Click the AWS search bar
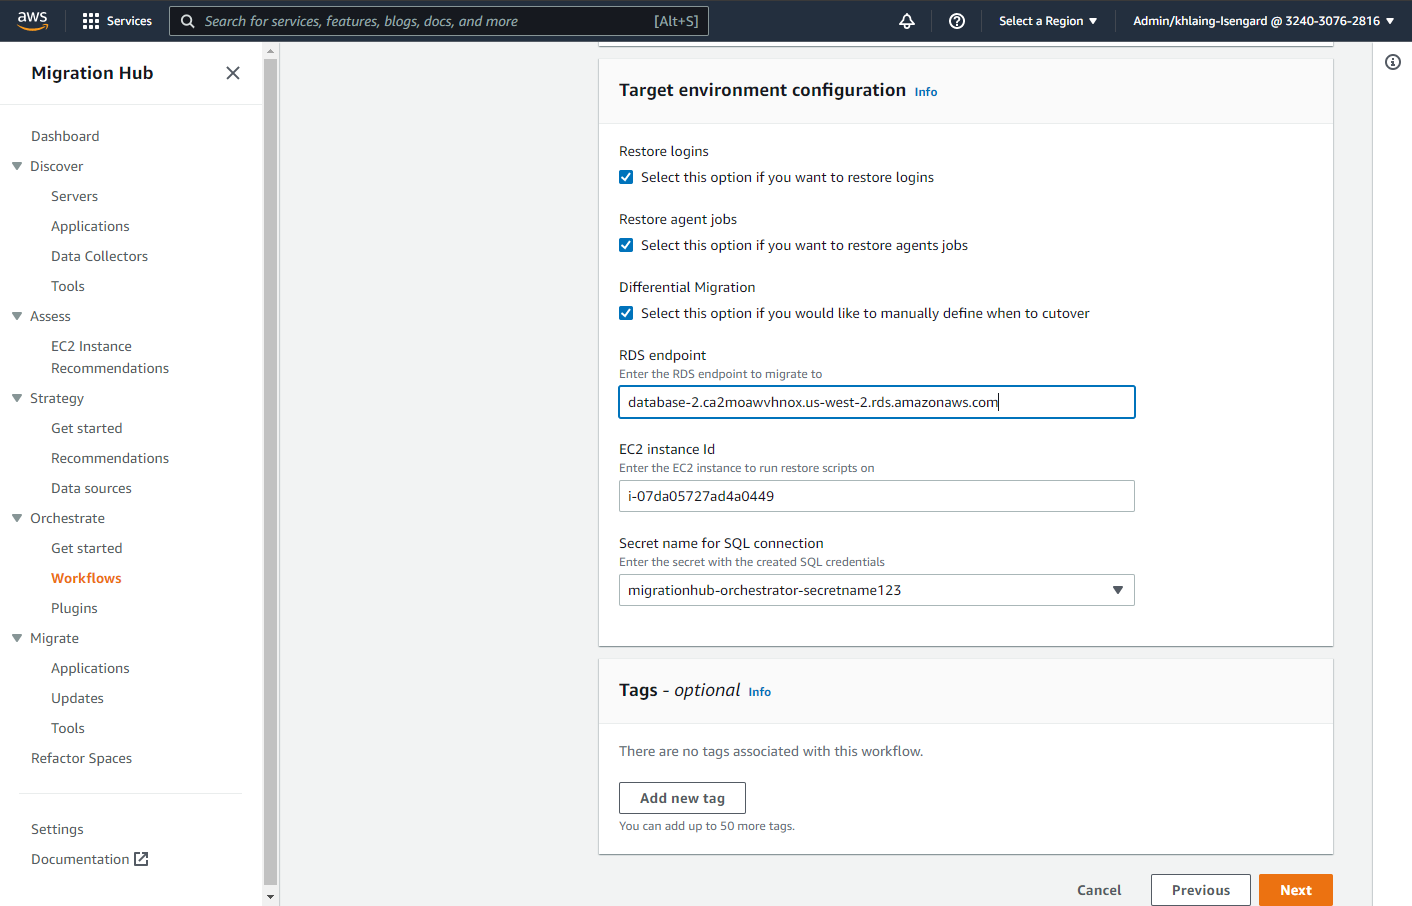Viewport: 1412px width, 906px height. [439, 21]
